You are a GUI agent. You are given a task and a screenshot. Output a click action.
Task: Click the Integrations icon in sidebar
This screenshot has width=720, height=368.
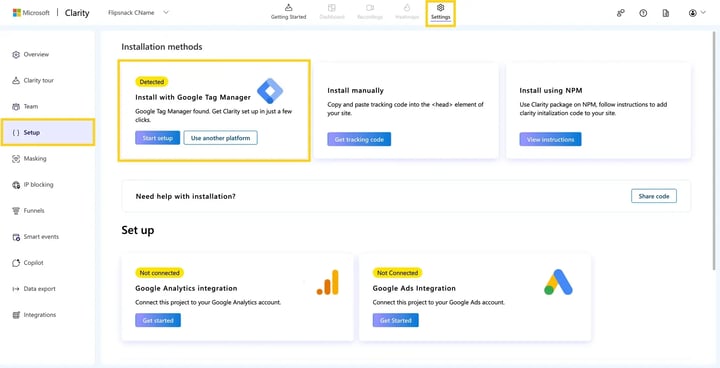16,315
